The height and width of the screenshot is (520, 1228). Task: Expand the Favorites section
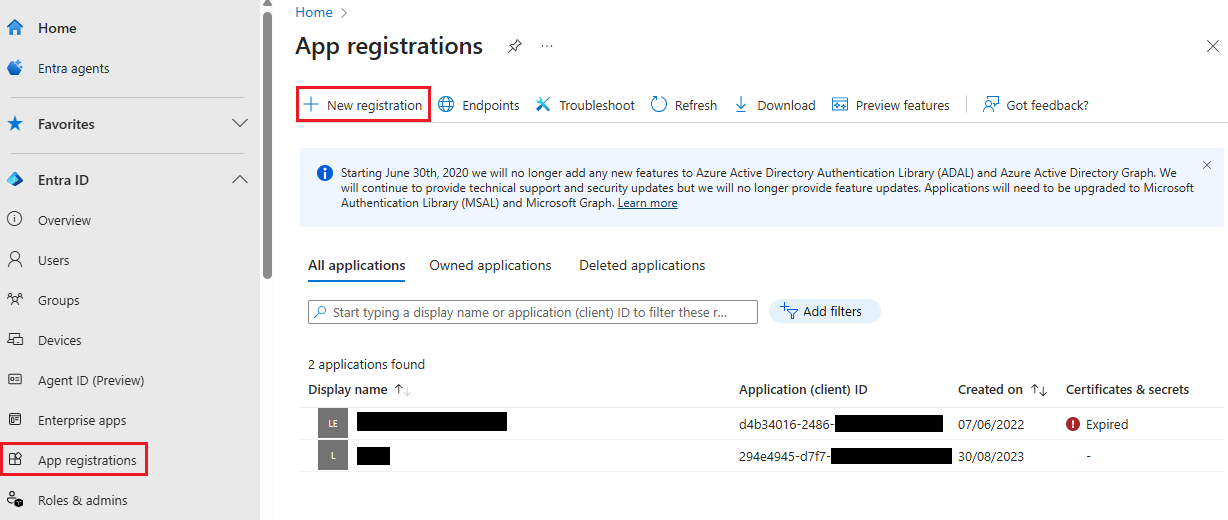pos(240,124)
